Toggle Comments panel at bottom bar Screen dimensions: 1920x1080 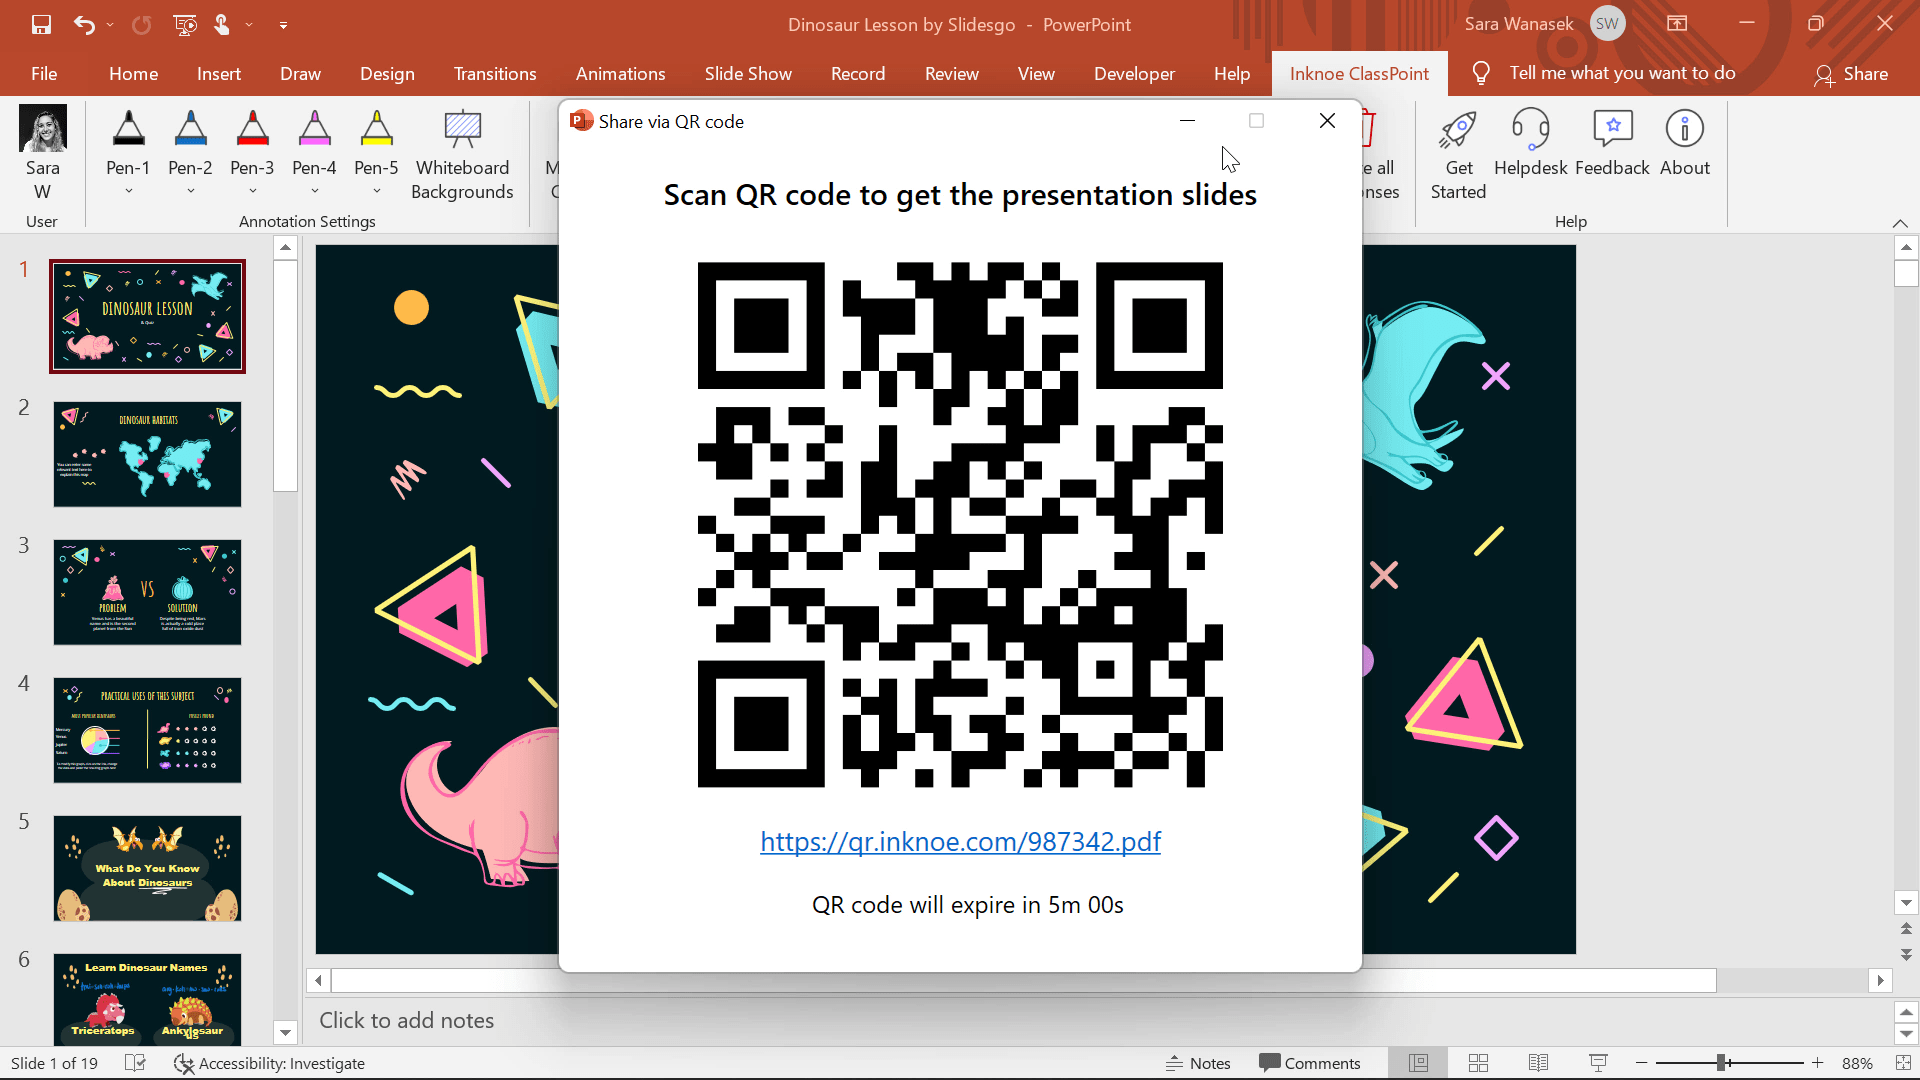click(x=1309, y=1063)
